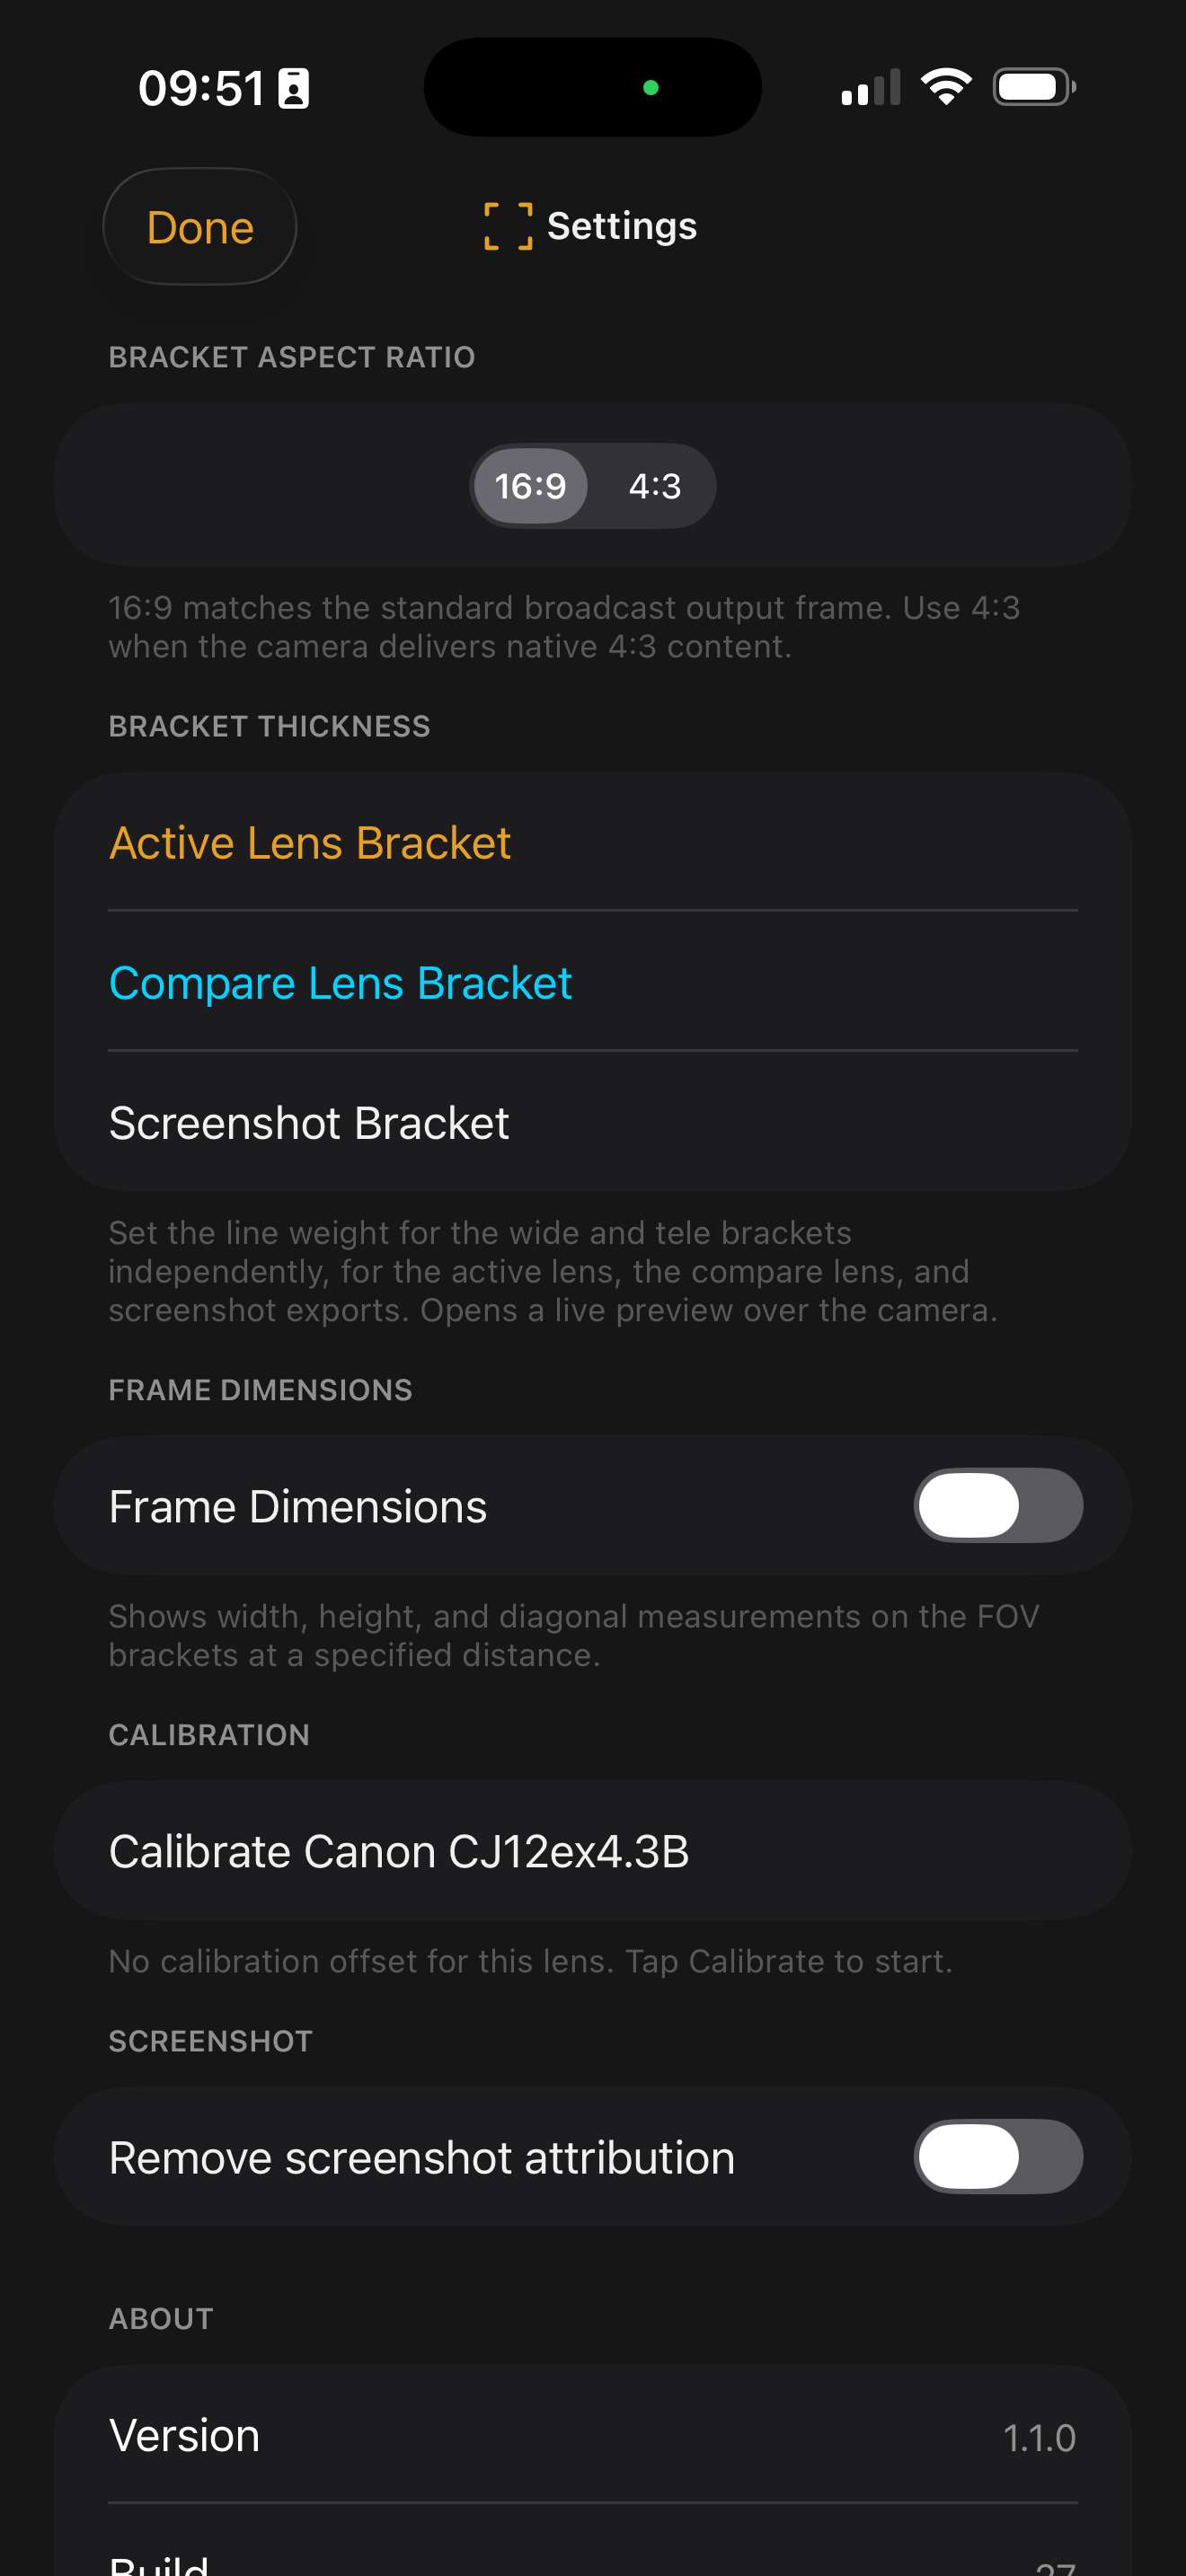Tap the contact card icon near clock
Screen dimensions: 1186x2576
tap(293, 88)
